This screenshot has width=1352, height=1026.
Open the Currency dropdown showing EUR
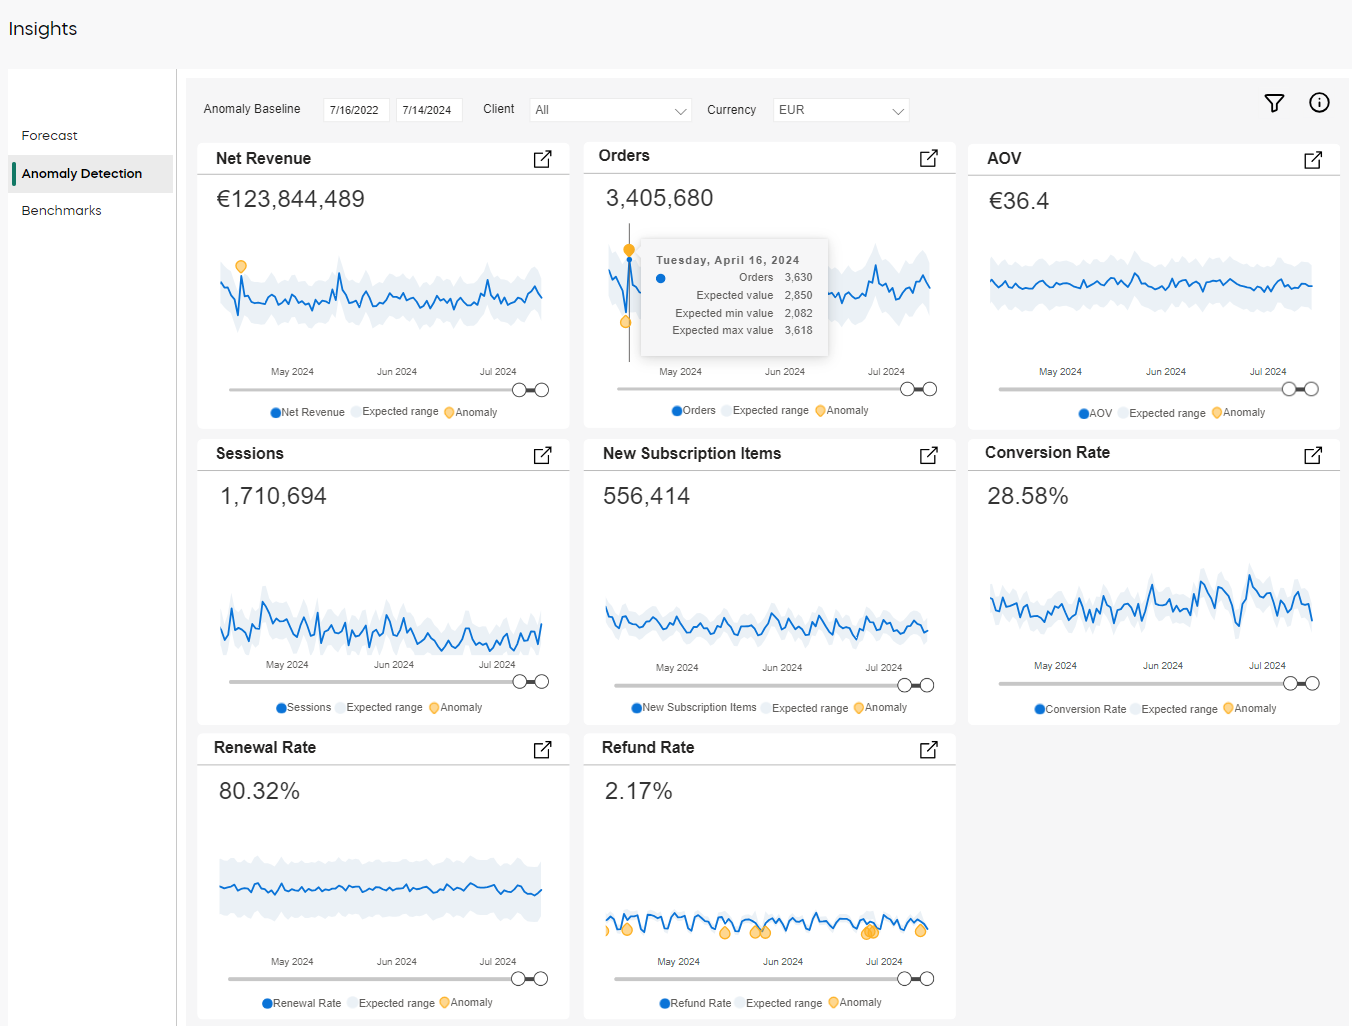point(841,110)
